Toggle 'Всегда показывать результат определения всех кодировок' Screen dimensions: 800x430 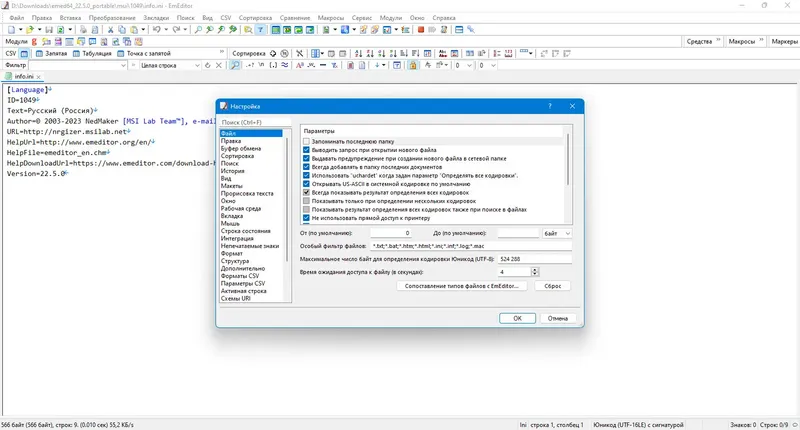306,192
